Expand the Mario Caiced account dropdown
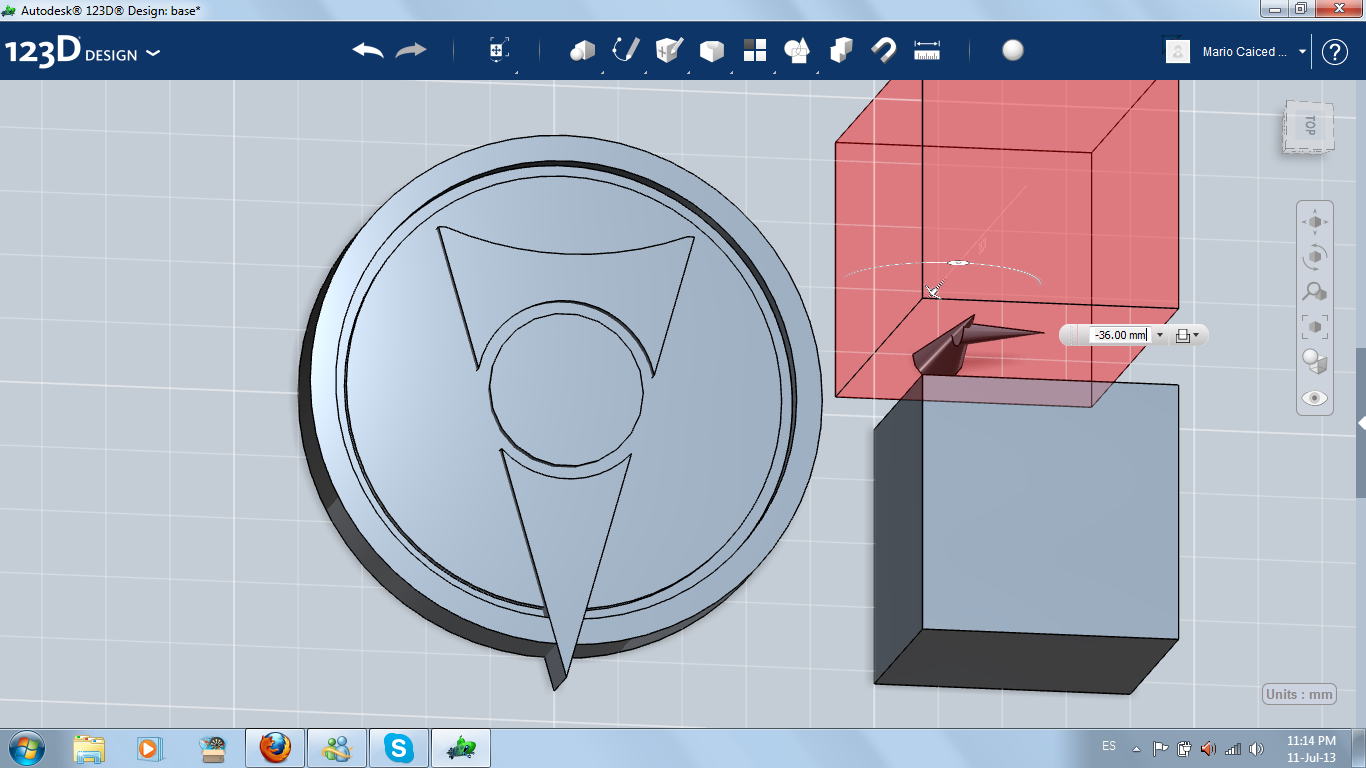Viewport: 1366px width, 768px height. click(x=1302, y=52)
